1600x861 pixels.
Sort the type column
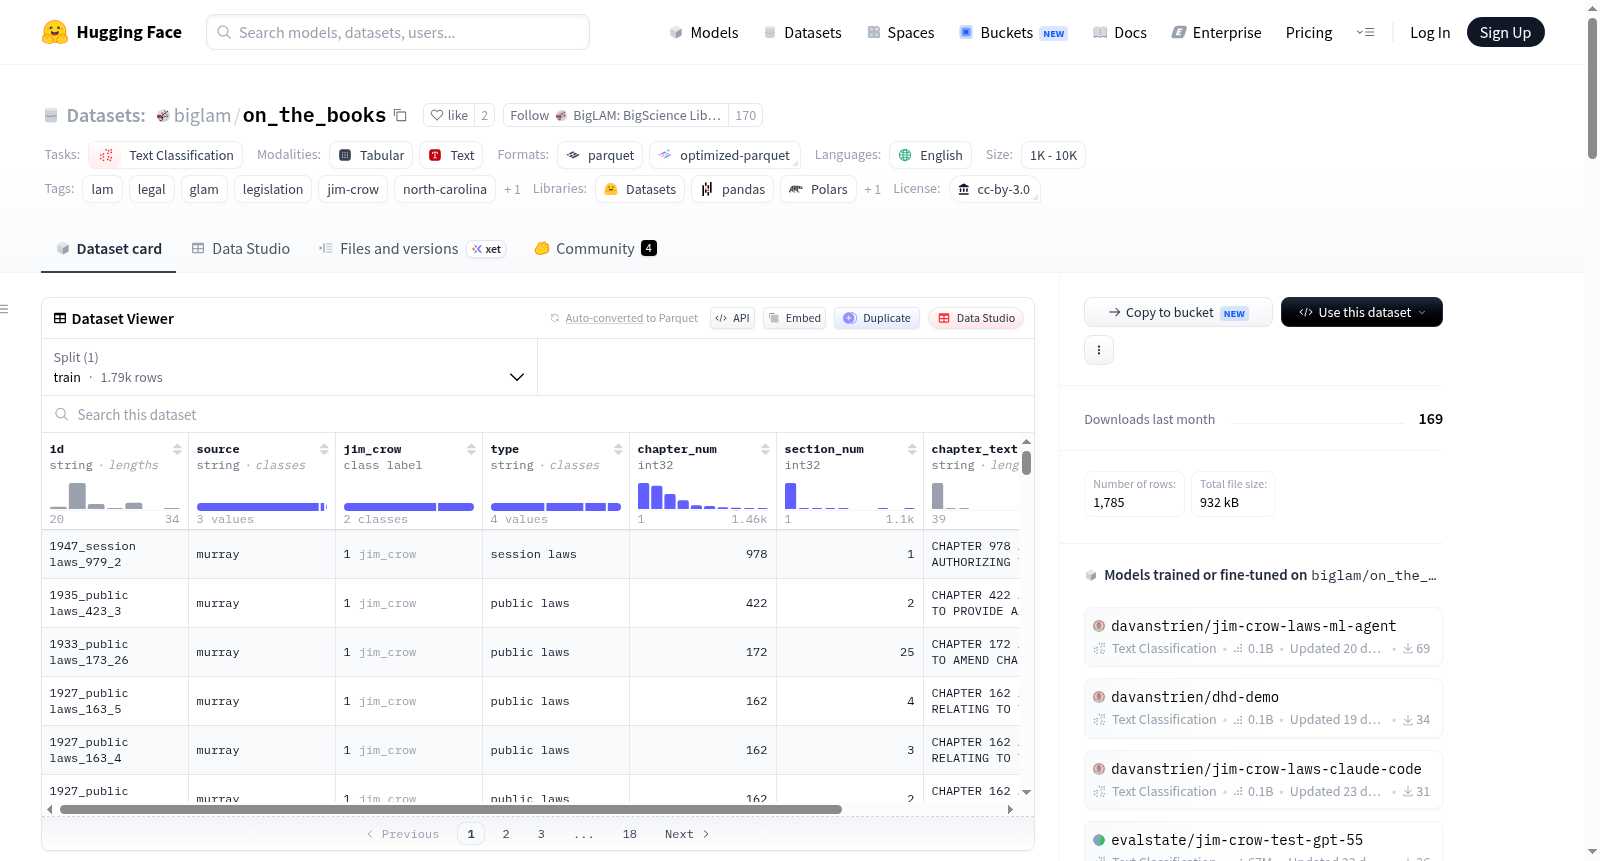pos(618,449)
